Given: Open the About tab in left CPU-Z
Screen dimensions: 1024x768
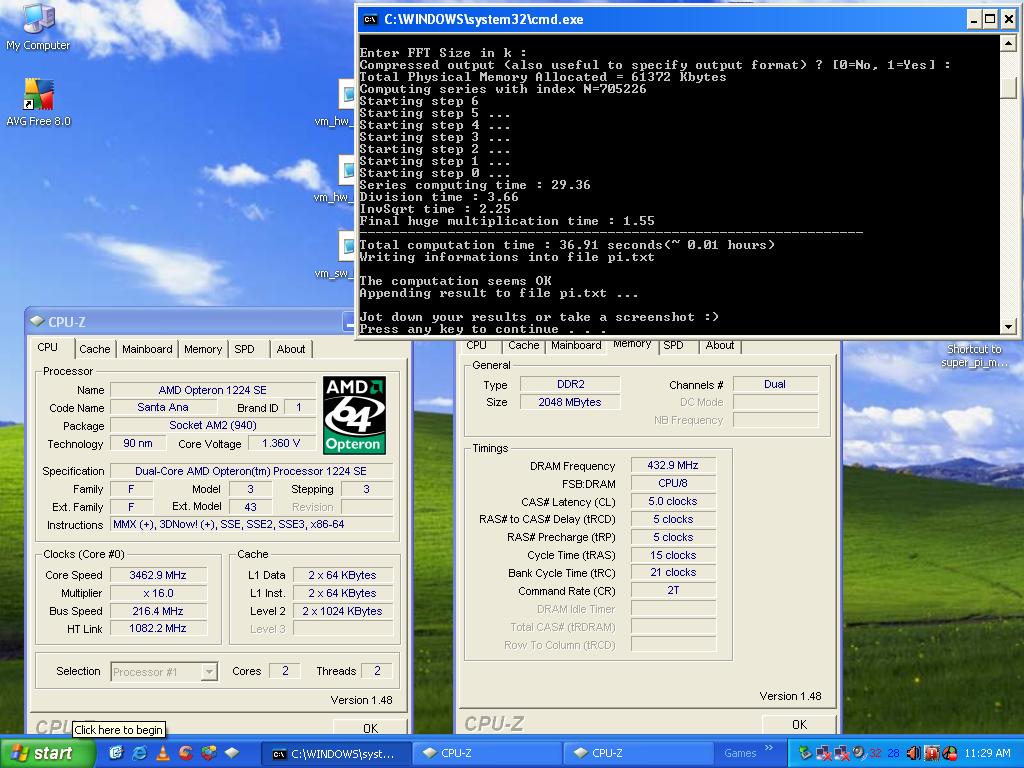Looking at the screenshot, I should tap(291, 349).
